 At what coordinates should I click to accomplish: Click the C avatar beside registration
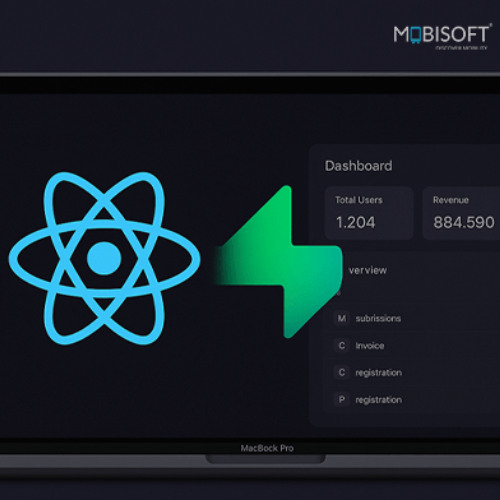point(342,372)
